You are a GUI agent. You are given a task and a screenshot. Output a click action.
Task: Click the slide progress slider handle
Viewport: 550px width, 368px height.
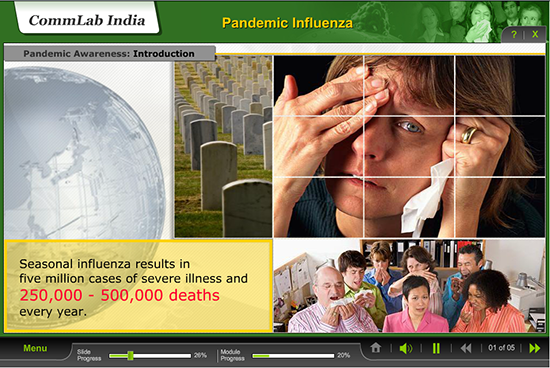130,355
